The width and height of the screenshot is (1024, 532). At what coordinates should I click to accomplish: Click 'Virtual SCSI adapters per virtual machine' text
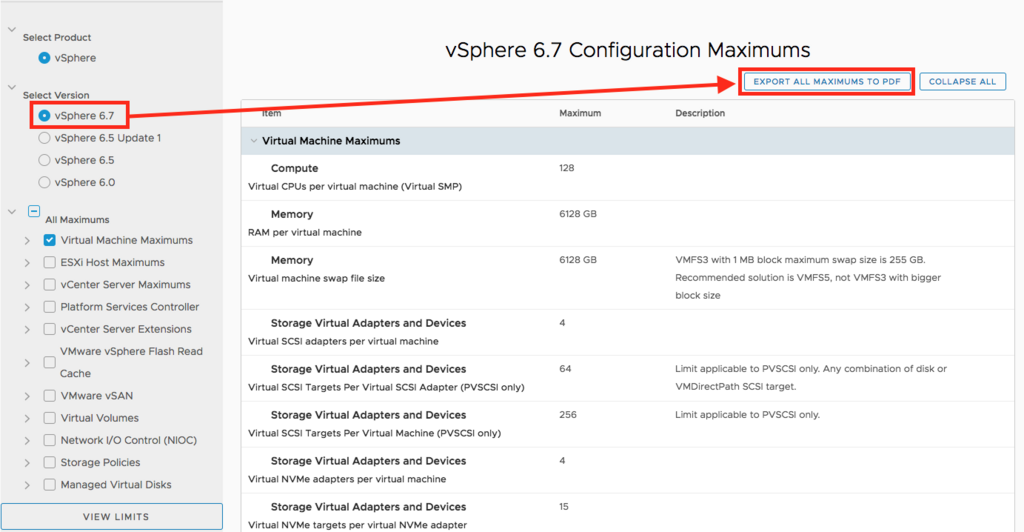(344, 341)
